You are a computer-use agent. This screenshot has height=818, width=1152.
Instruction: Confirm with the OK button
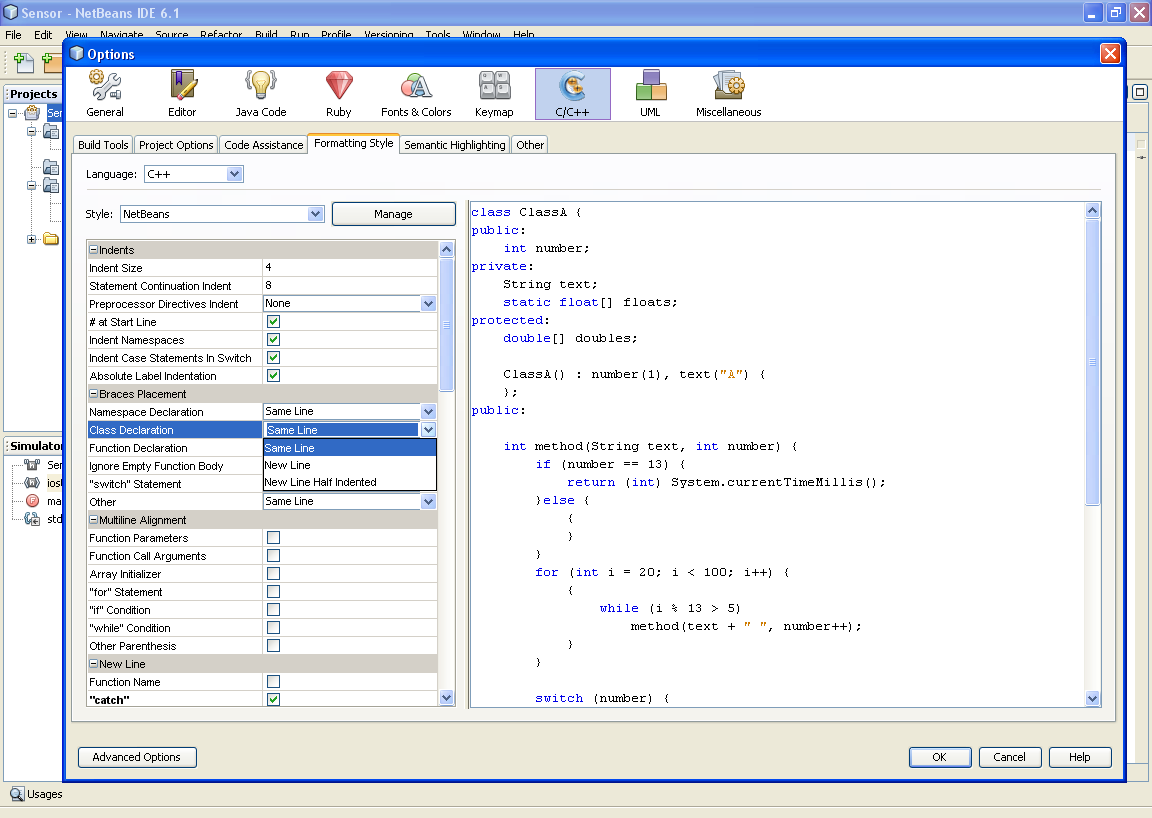pyautogui.click(x=940, y=757)
